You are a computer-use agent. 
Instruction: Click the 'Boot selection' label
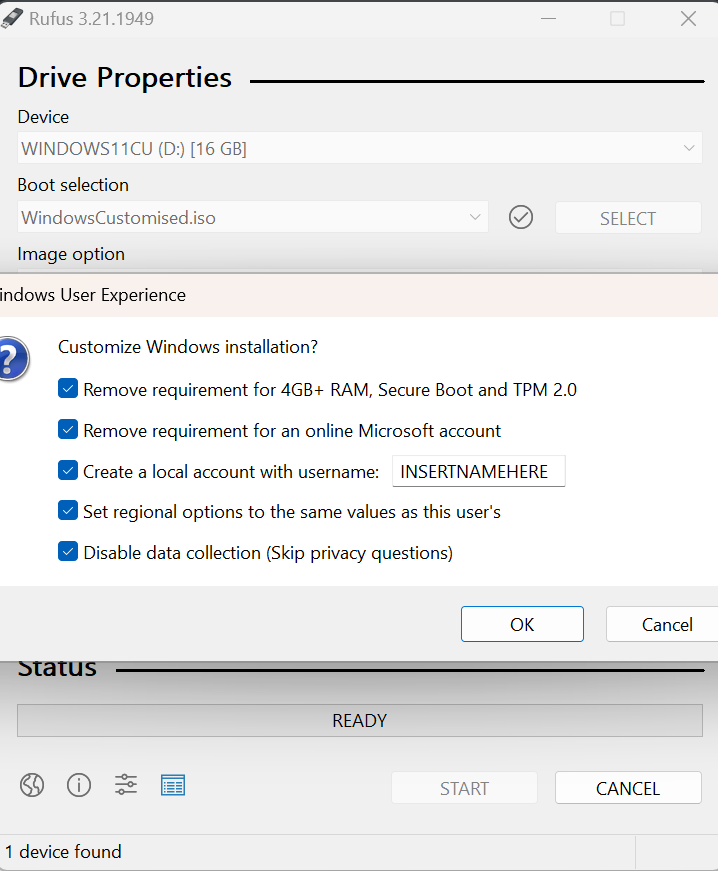[x=73, y=185]
